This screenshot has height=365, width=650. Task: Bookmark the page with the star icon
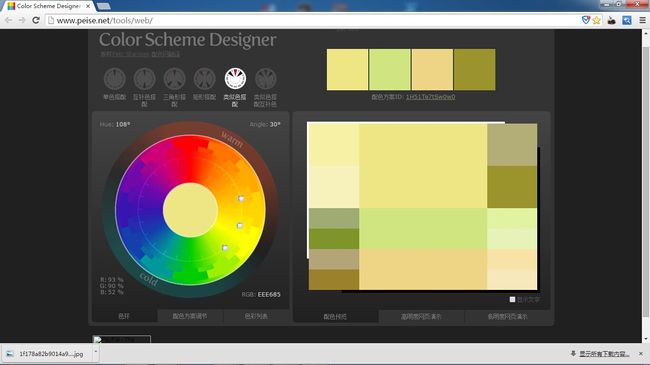pyautogui.click(x=596, y=20)
